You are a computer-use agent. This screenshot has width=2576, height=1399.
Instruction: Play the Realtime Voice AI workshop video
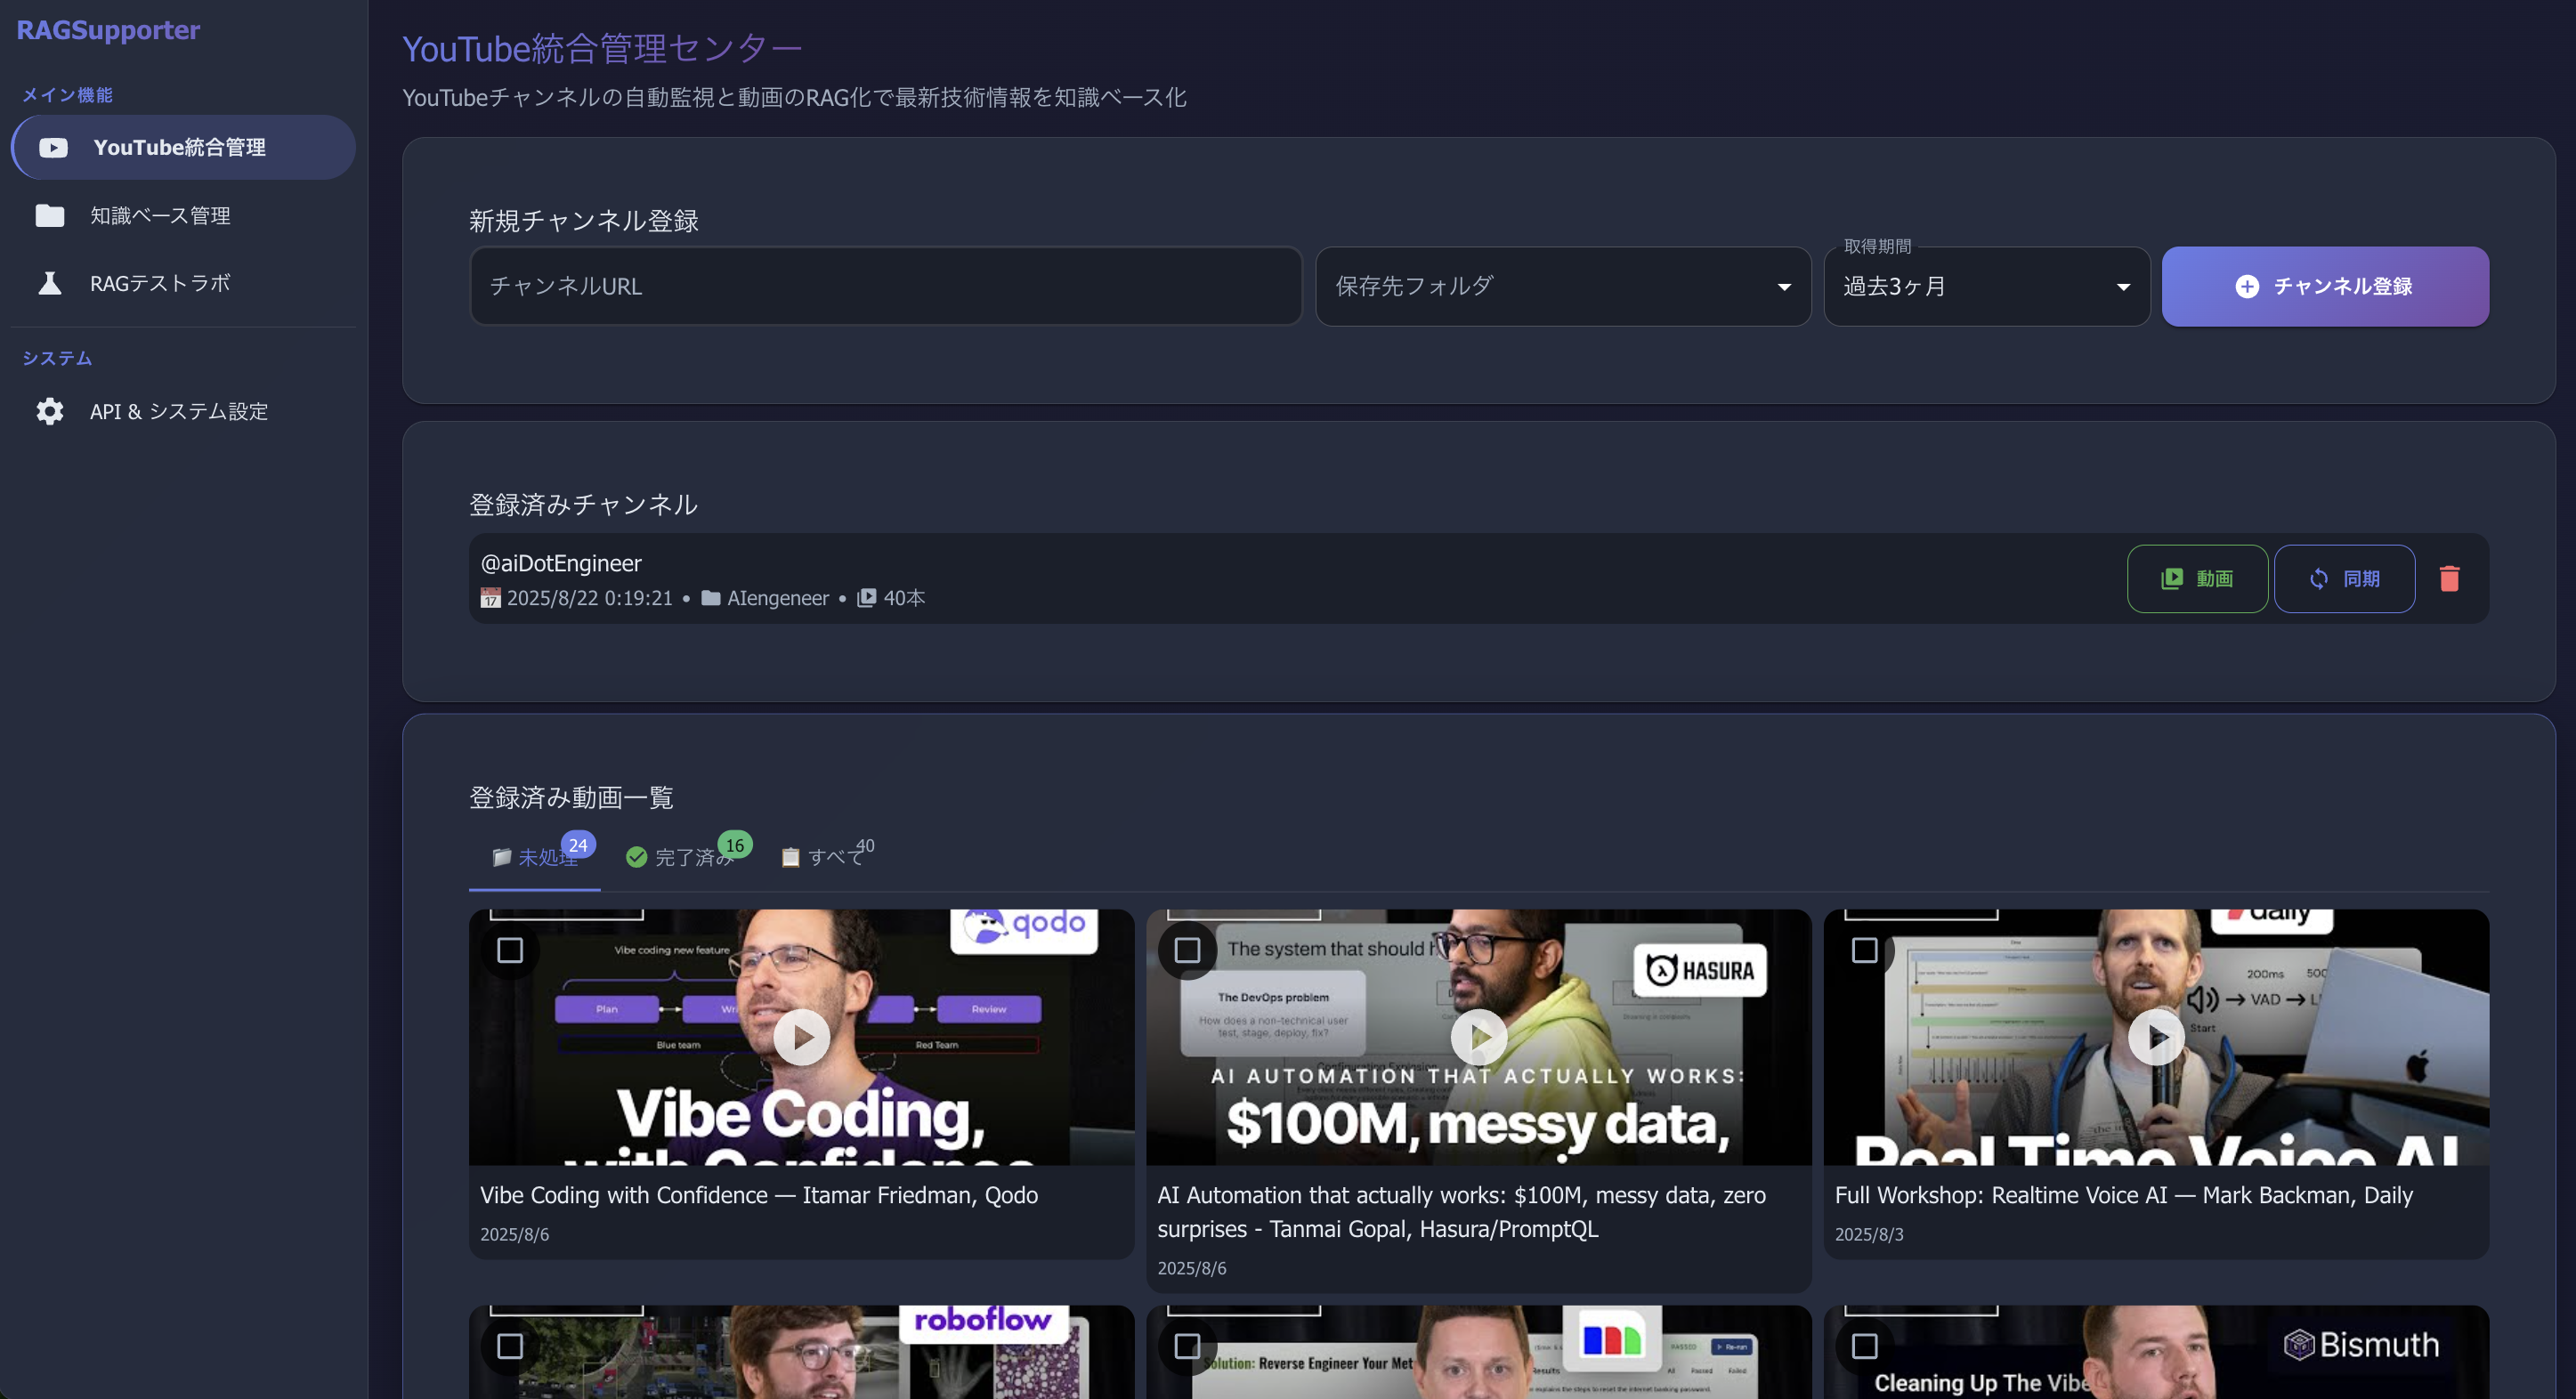[x=2157, y=1037]
